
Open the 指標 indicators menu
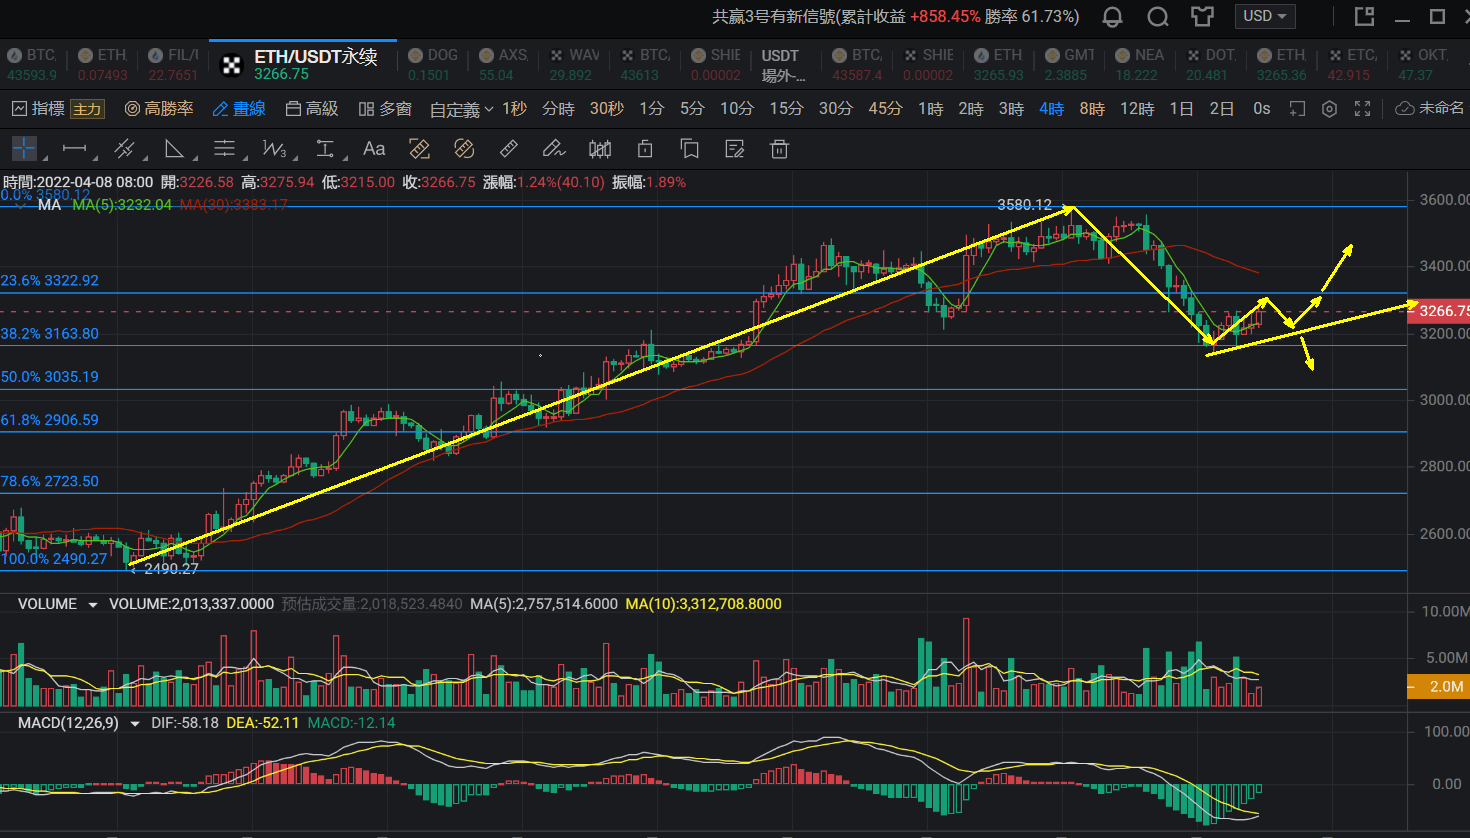[x=38, y=108]
